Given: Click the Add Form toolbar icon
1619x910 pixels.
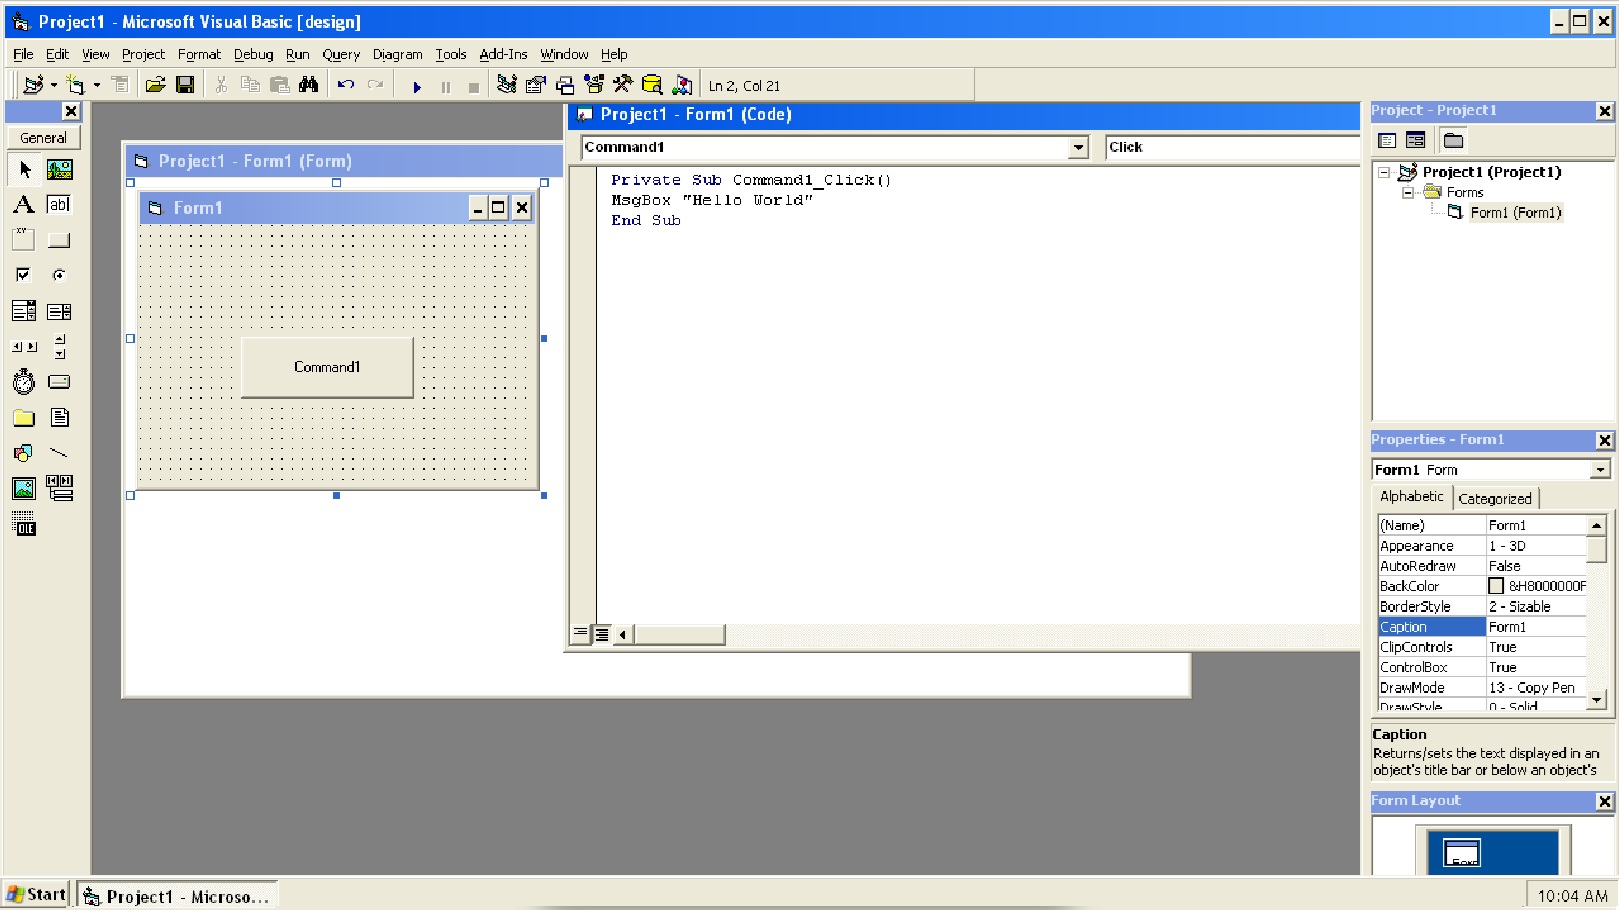Looking at the screenshot, I should (76, 85).
